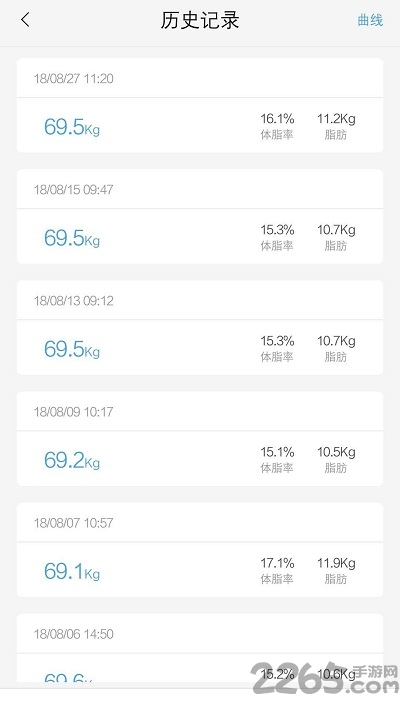Select the 18/08/15 09:47 record header
This screenshot has width=400, height=711.
(200, 189)
